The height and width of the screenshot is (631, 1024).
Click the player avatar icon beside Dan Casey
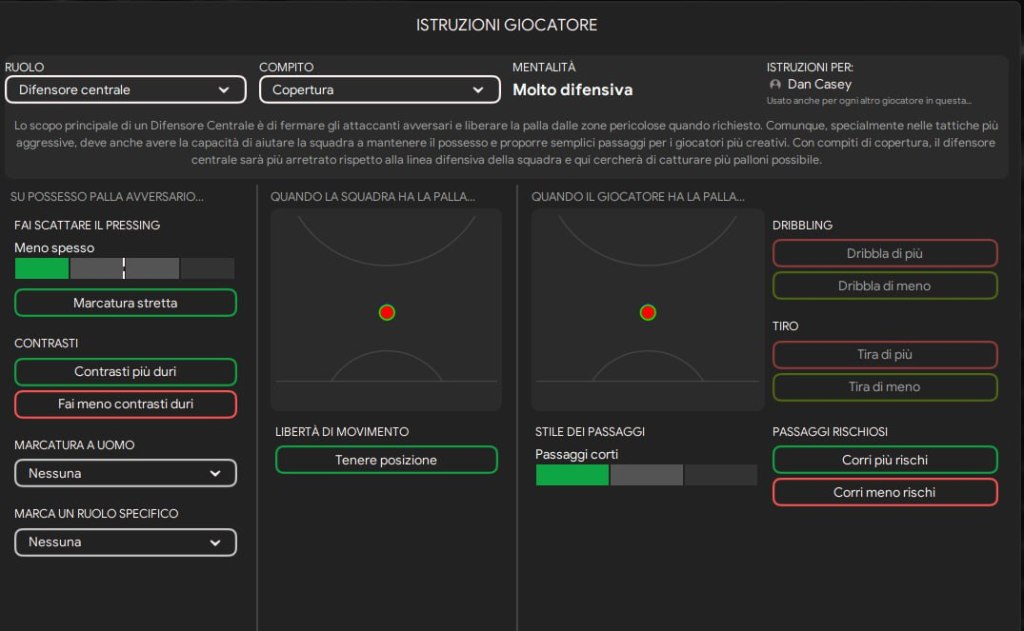pyautogui.click(x=775, y=85)
